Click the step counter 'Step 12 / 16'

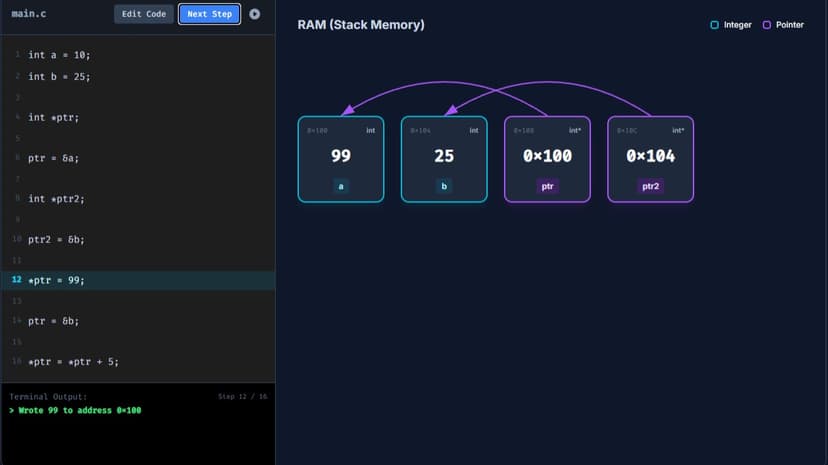click(242, 396)
